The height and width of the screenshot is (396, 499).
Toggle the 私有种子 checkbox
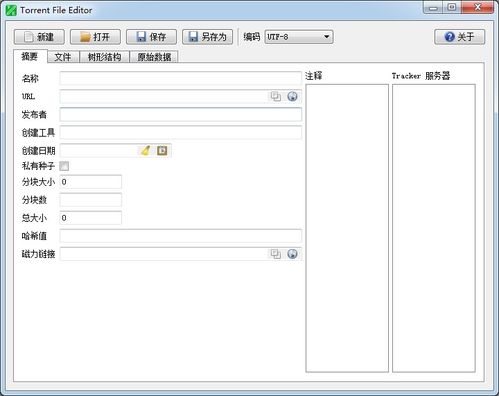64,166
